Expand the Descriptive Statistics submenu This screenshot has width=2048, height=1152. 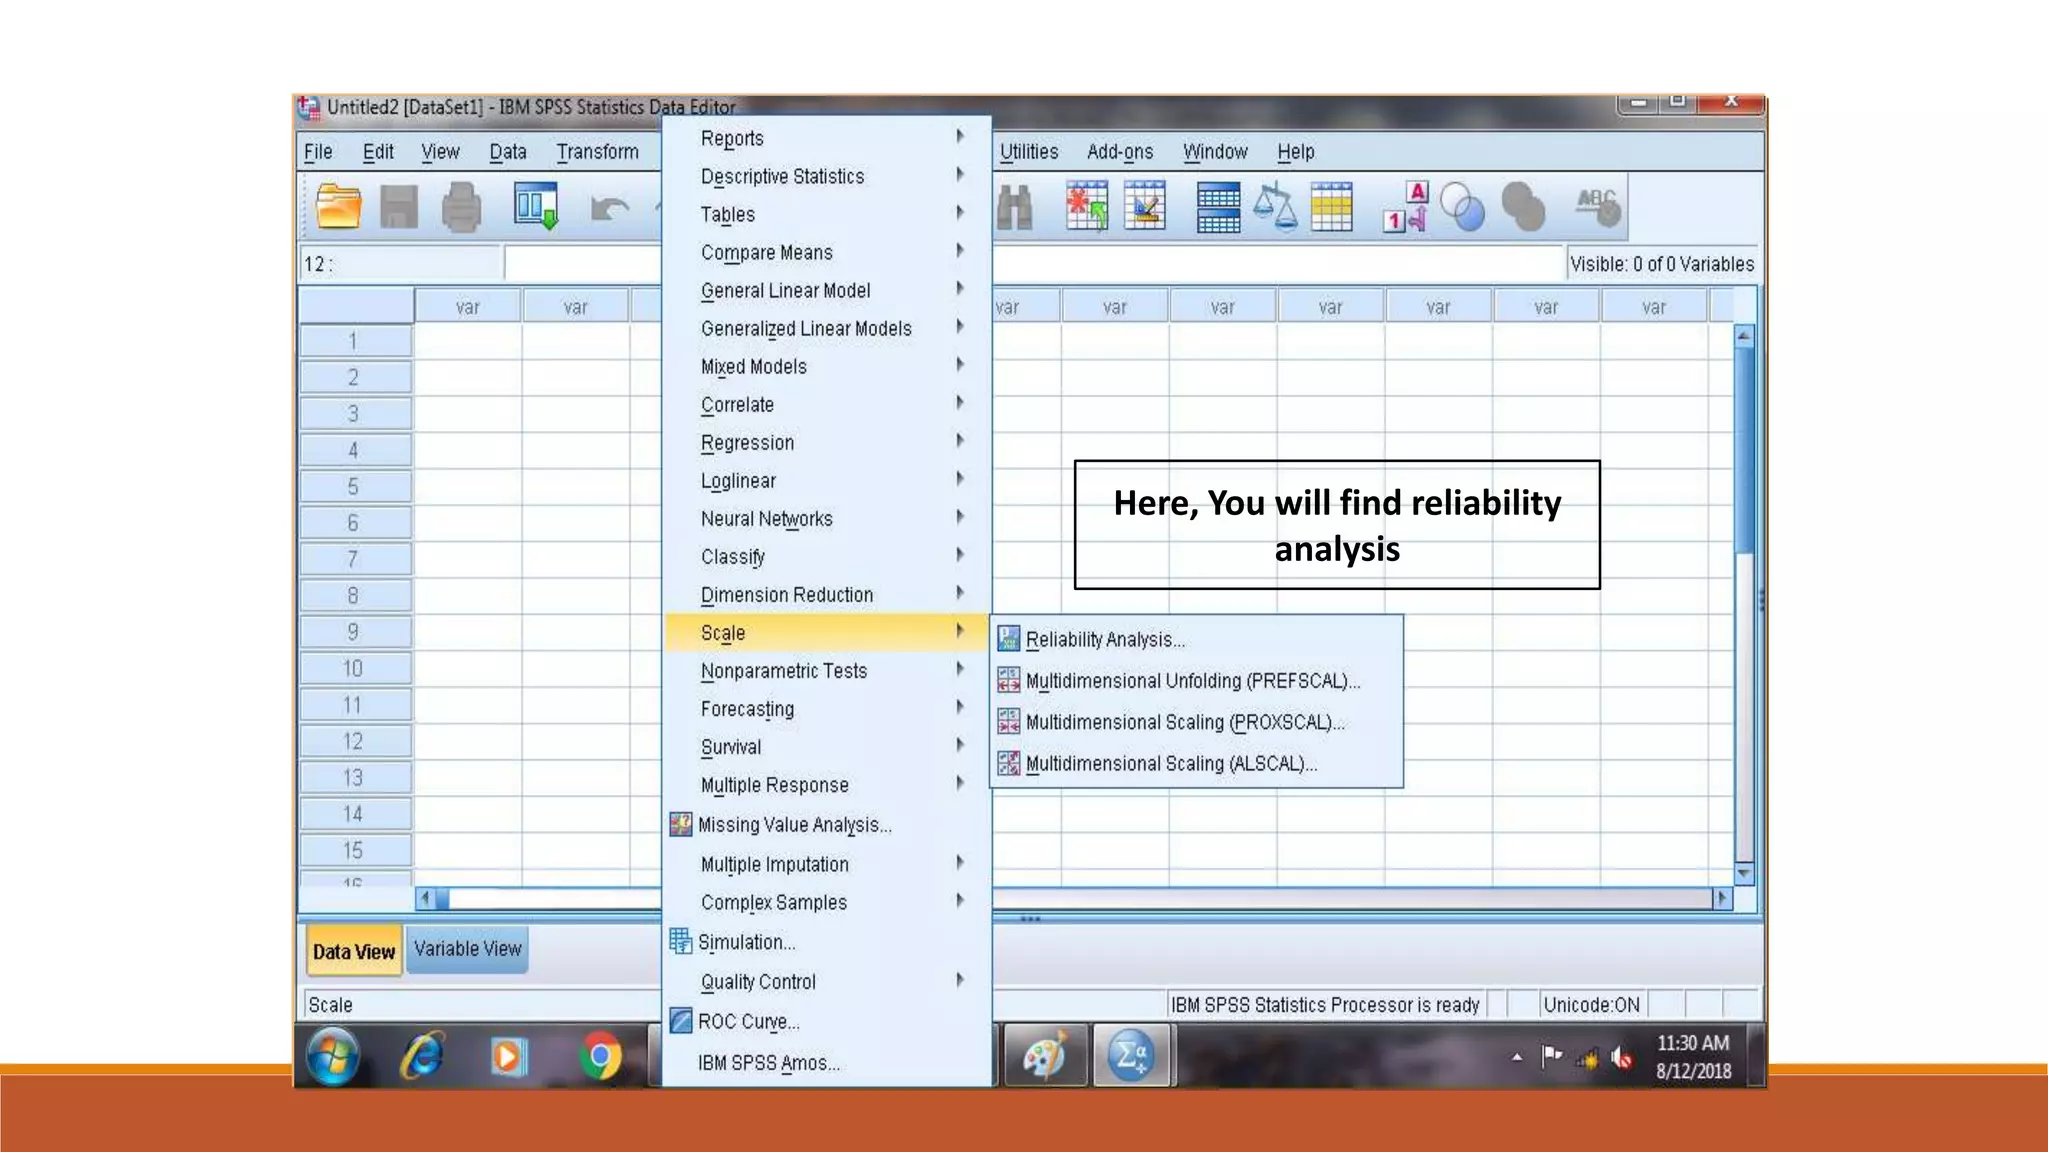[x=826, y=176]
